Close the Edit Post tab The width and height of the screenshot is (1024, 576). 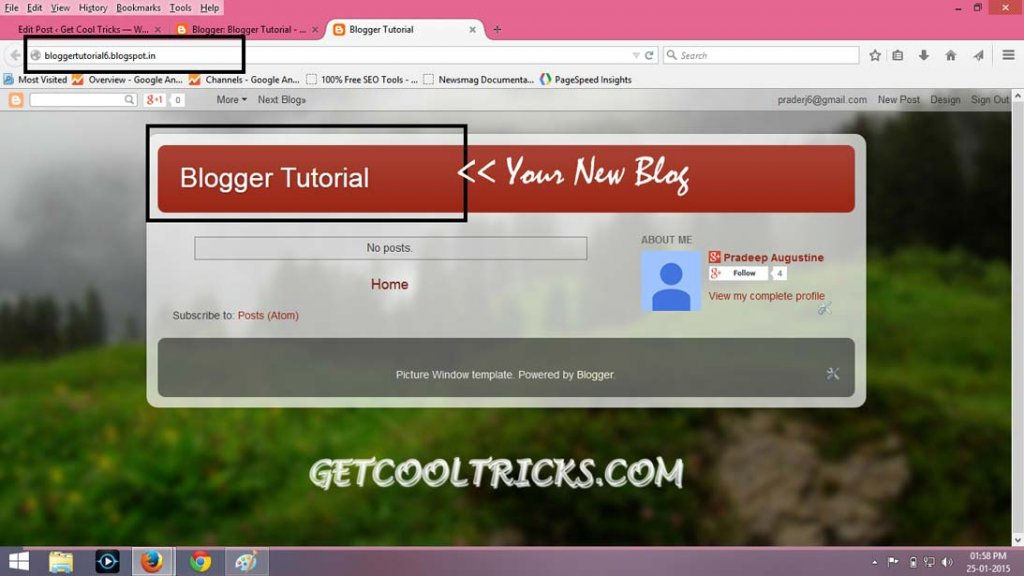tap(157, 29)
